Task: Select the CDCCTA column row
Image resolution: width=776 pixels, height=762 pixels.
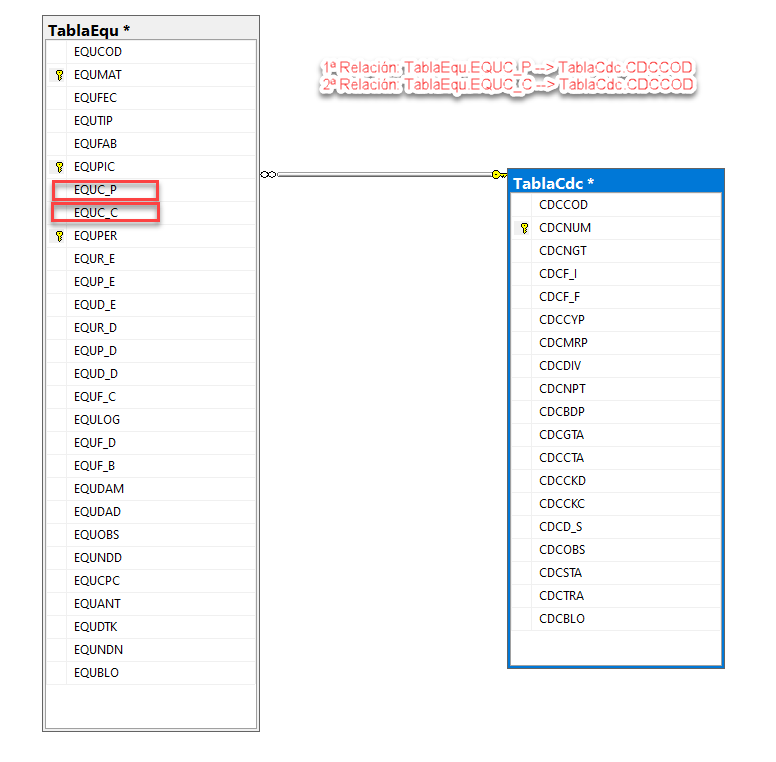Action: (x=616, y=458)
